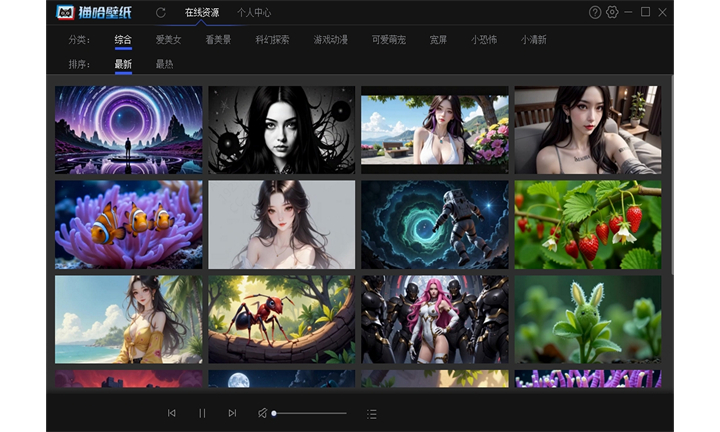Open settings gear icon
720x432 pixels.
tap(612, 12)
